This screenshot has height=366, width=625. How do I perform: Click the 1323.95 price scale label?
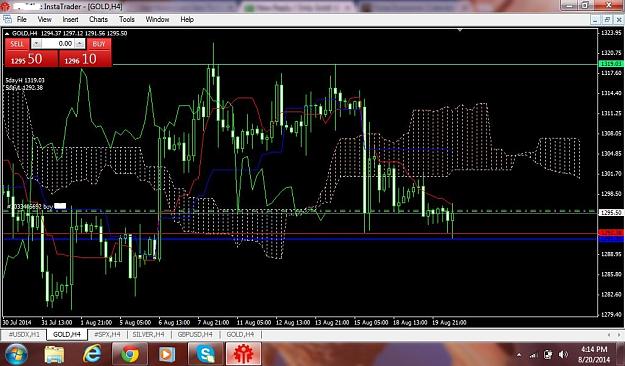click(611, 33)
